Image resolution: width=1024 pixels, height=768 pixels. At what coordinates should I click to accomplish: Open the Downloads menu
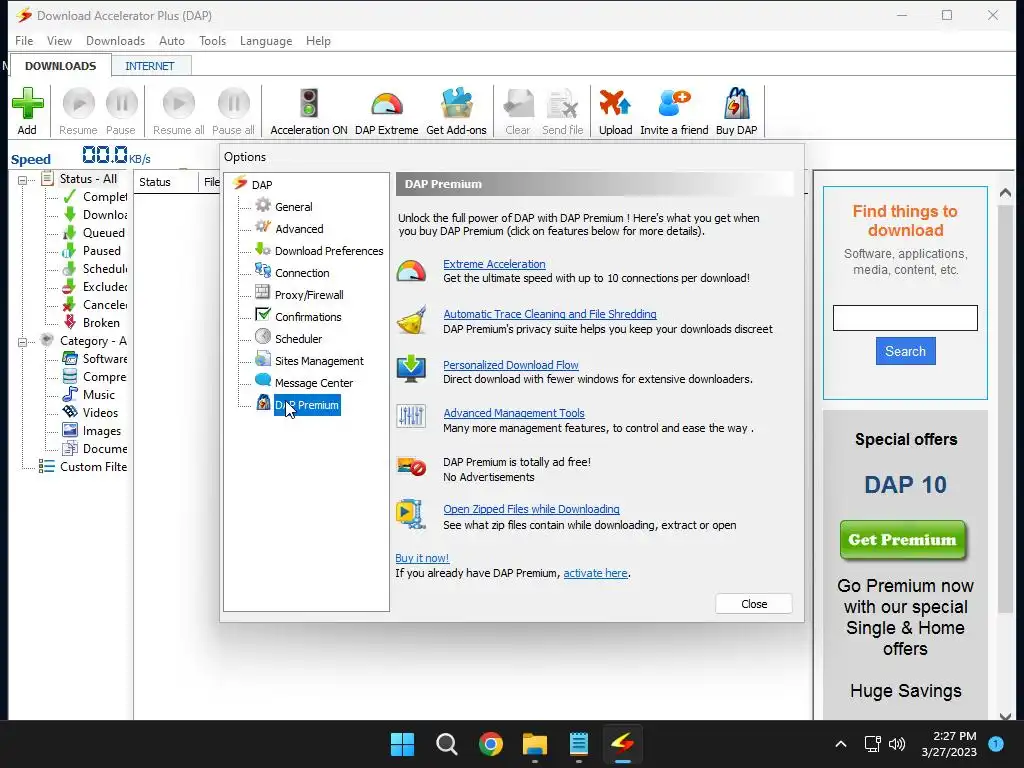click(116, 40)
